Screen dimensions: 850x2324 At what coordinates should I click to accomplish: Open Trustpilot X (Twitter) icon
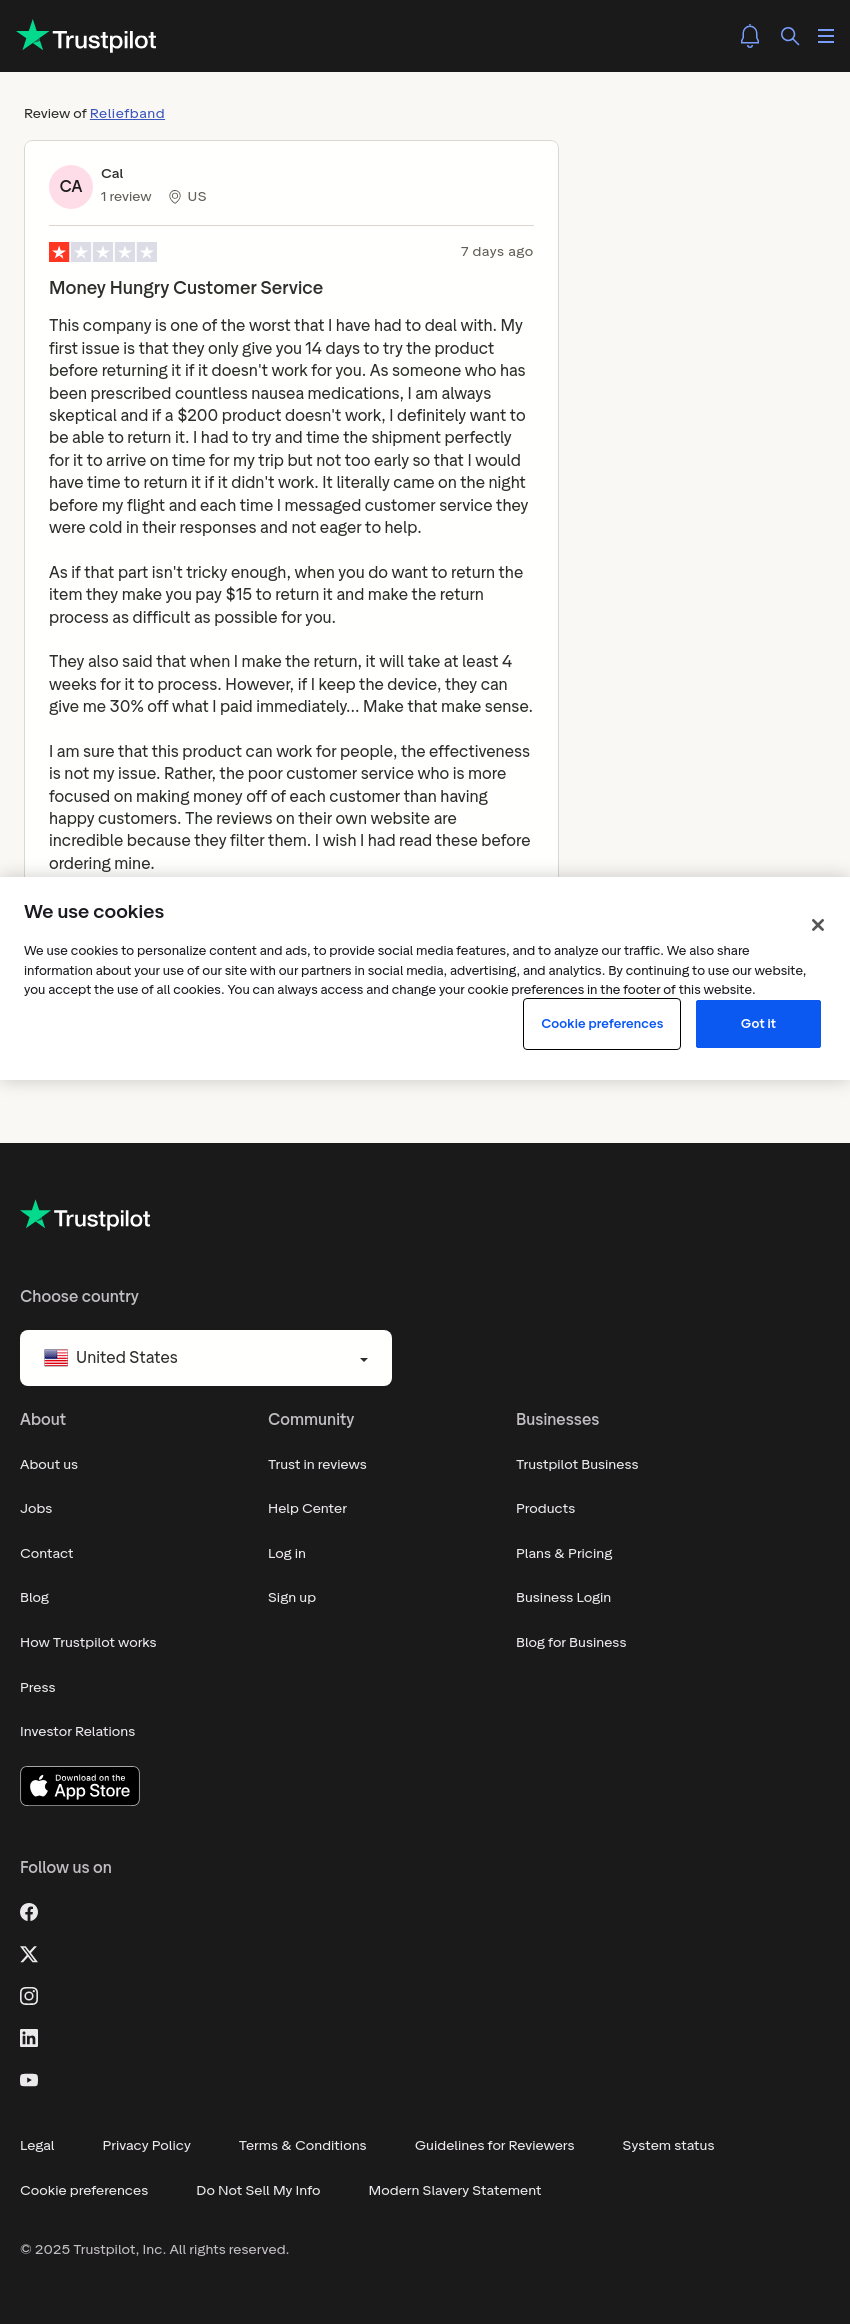(29, 1954)
